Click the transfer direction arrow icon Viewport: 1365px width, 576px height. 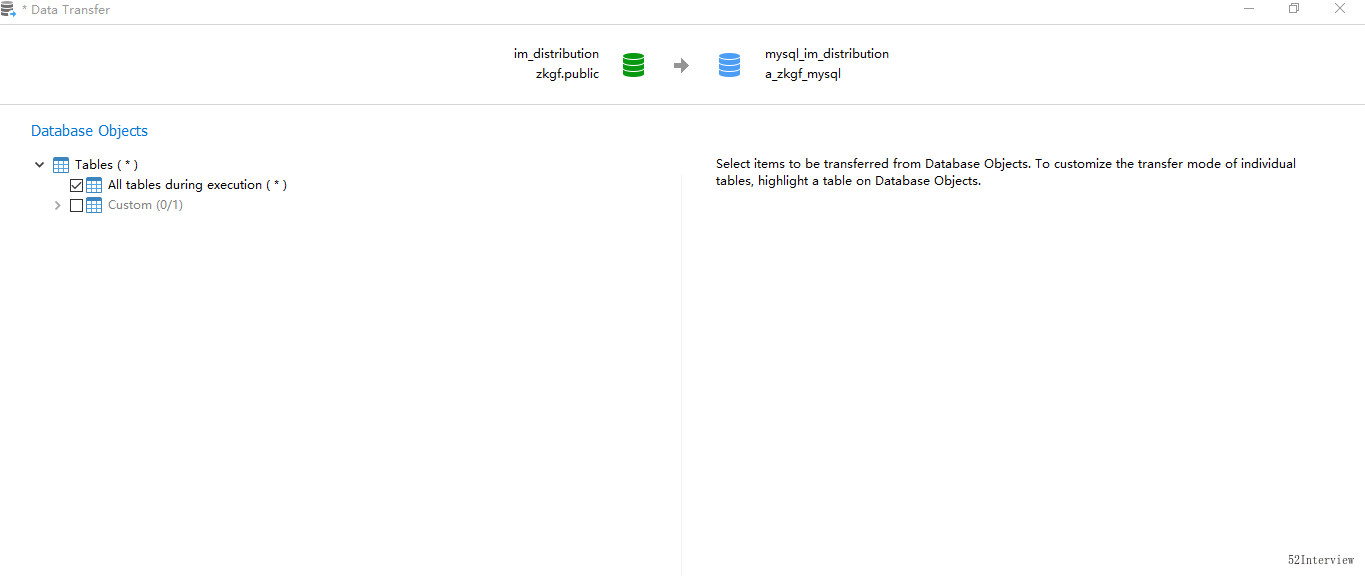coord(681,66)
